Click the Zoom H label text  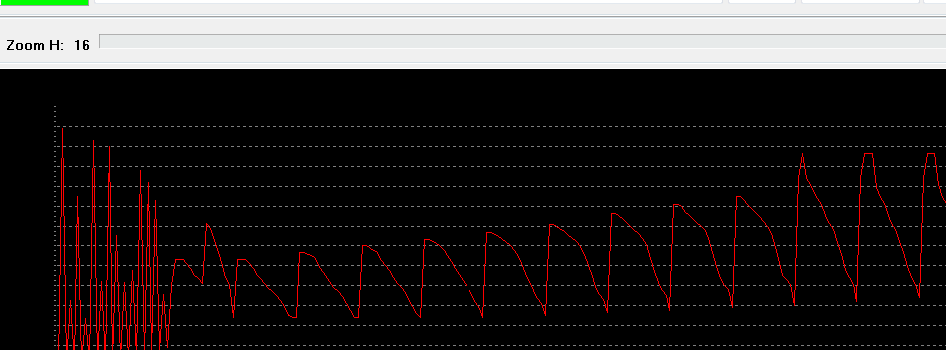click(35, 45)
